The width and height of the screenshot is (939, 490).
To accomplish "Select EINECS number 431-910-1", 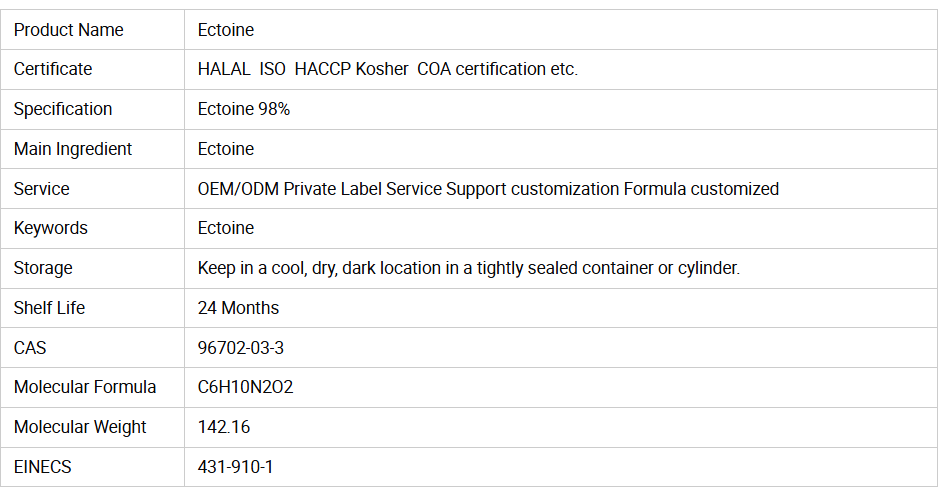I will (235, 467).
